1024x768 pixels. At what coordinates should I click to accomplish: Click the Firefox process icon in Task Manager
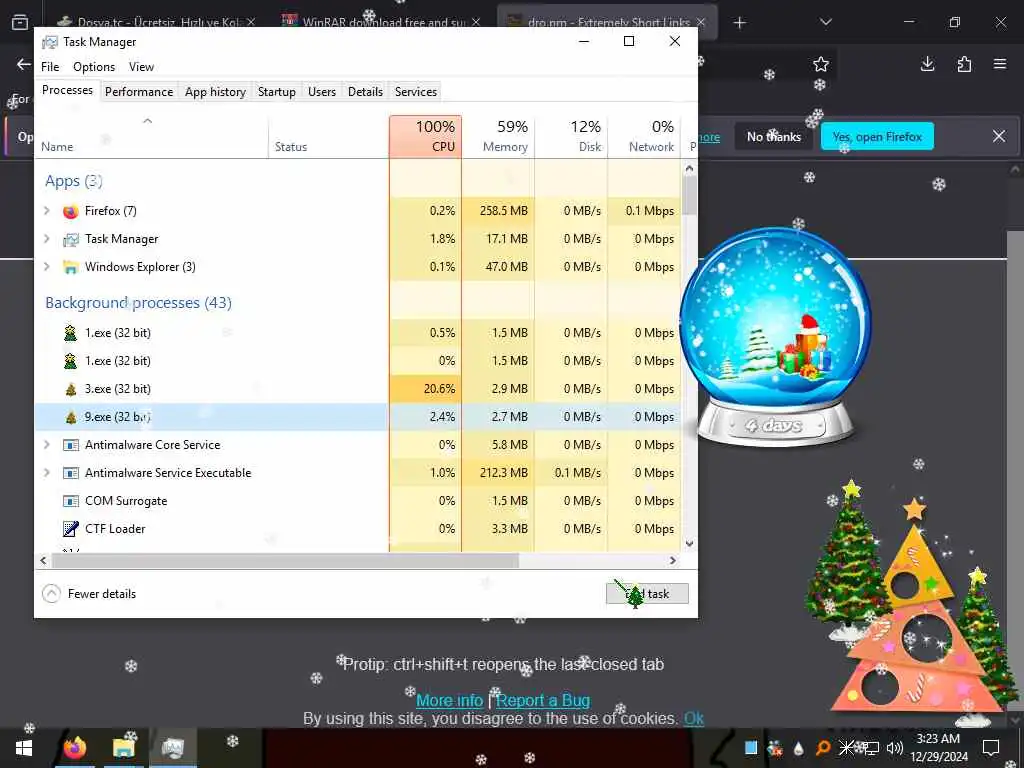click(71, 211)
